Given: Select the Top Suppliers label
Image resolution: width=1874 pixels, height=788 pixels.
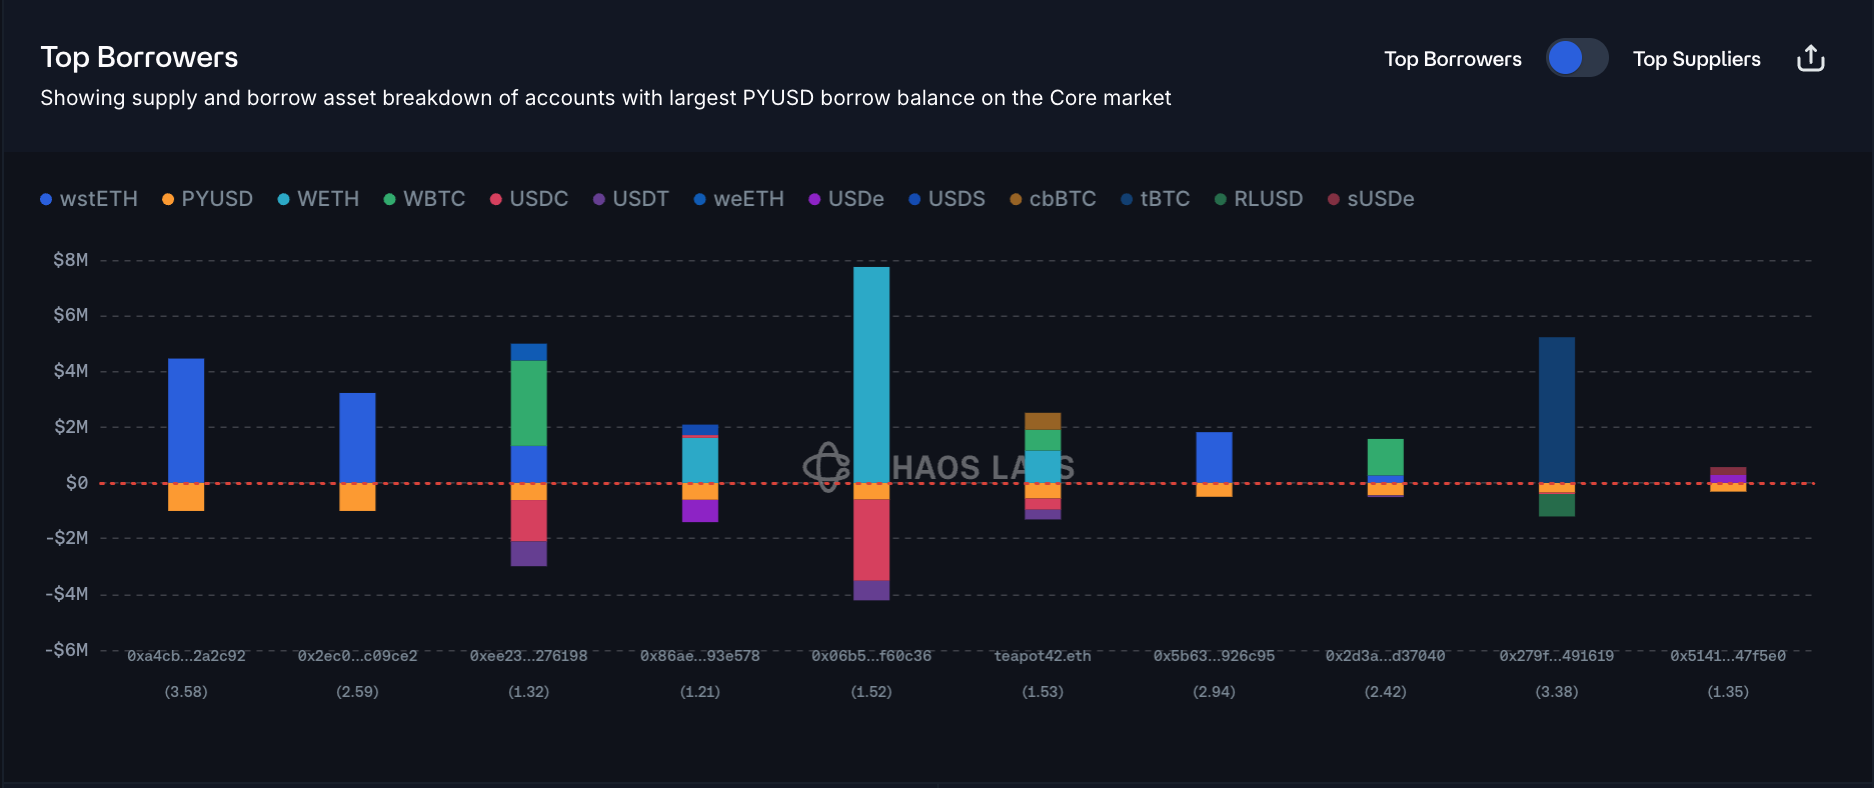Looking at the screenshot, I should [1696, 59].
